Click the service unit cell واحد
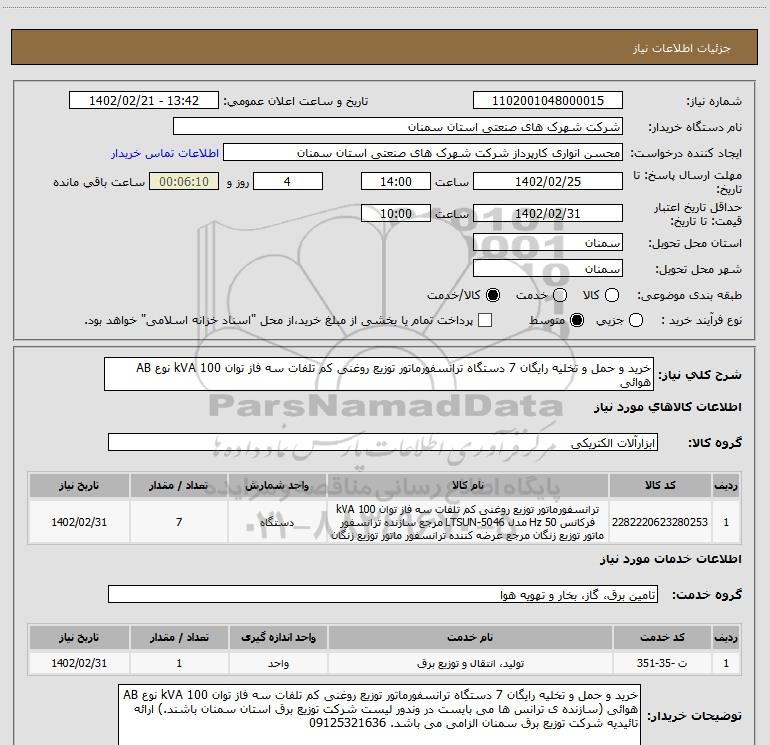 coord(278,663)
